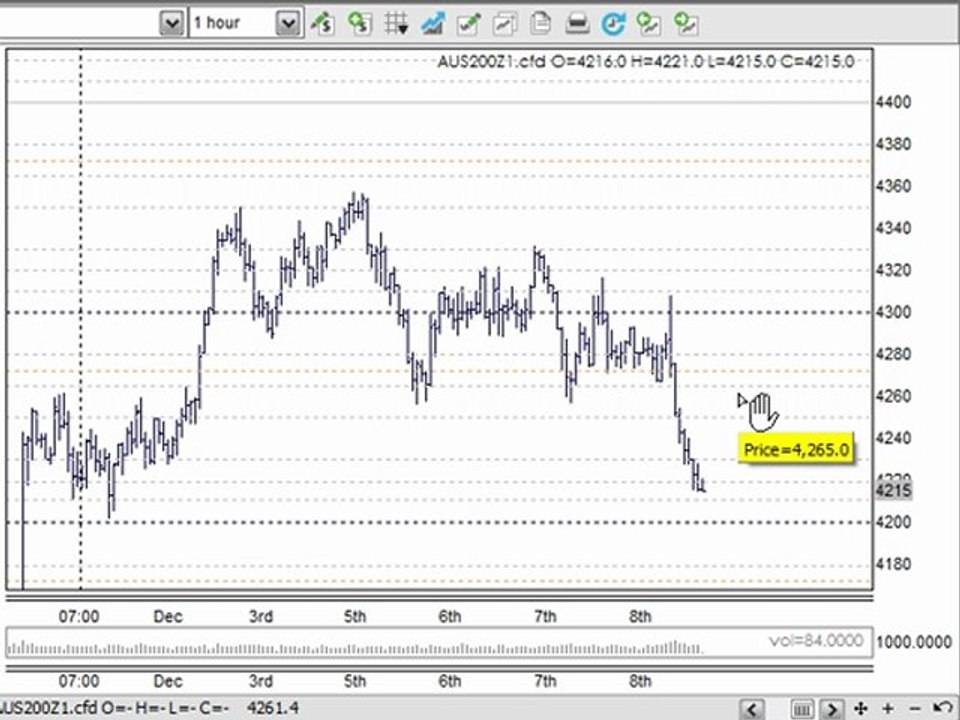Click the copy document icon
The image size is (960, 720).
click(x=541, y=23)
